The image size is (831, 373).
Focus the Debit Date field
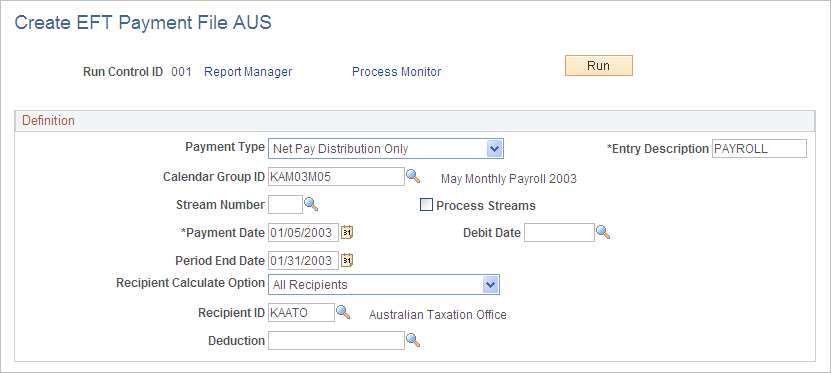coord(559,233)
